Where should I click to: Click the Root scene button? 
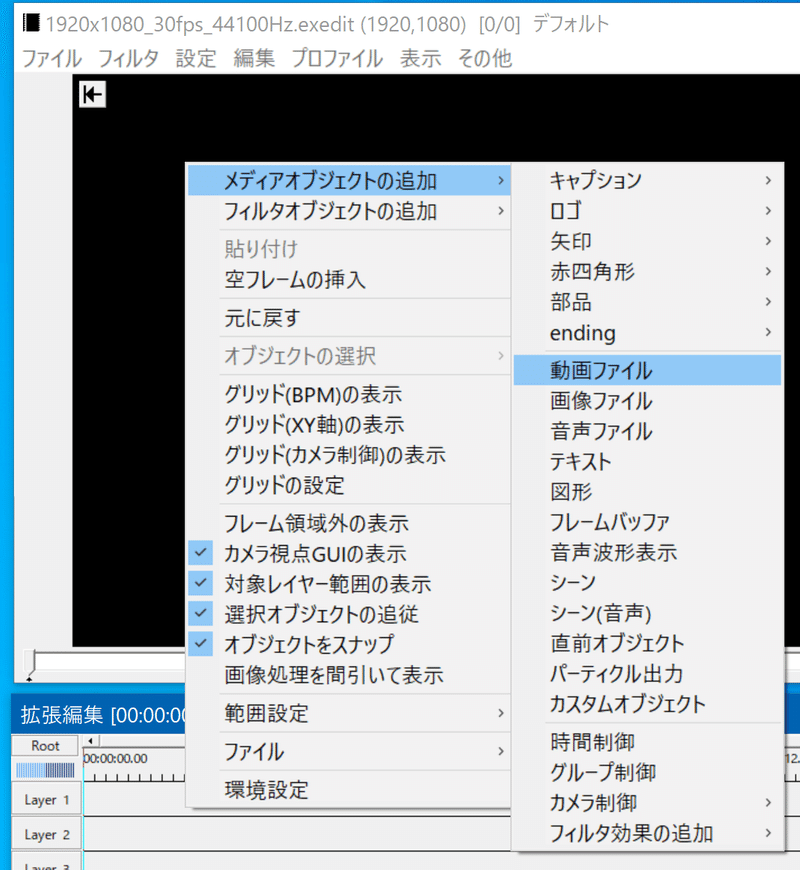[45, 746]
